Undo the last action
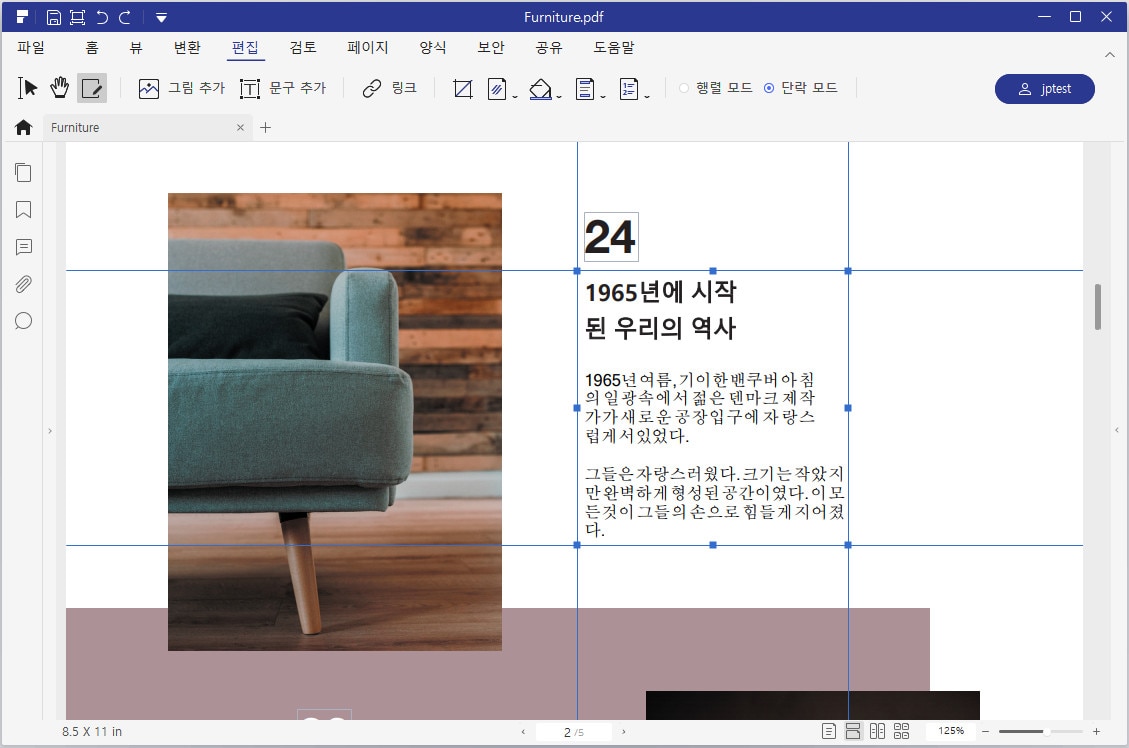 (x=102, y=17)
